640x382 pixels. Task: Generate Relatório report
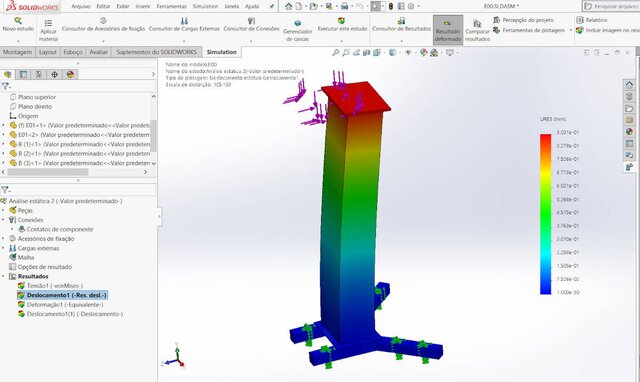pyautogui.click(x=592, y=20)
